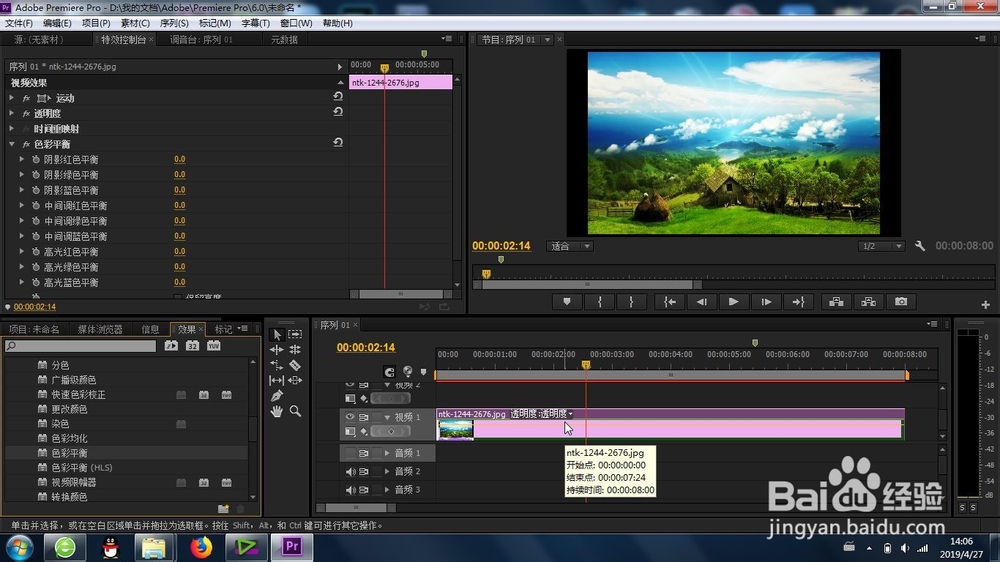
Task: Mute 音频 3 track speaker
Action: [350, 490]
